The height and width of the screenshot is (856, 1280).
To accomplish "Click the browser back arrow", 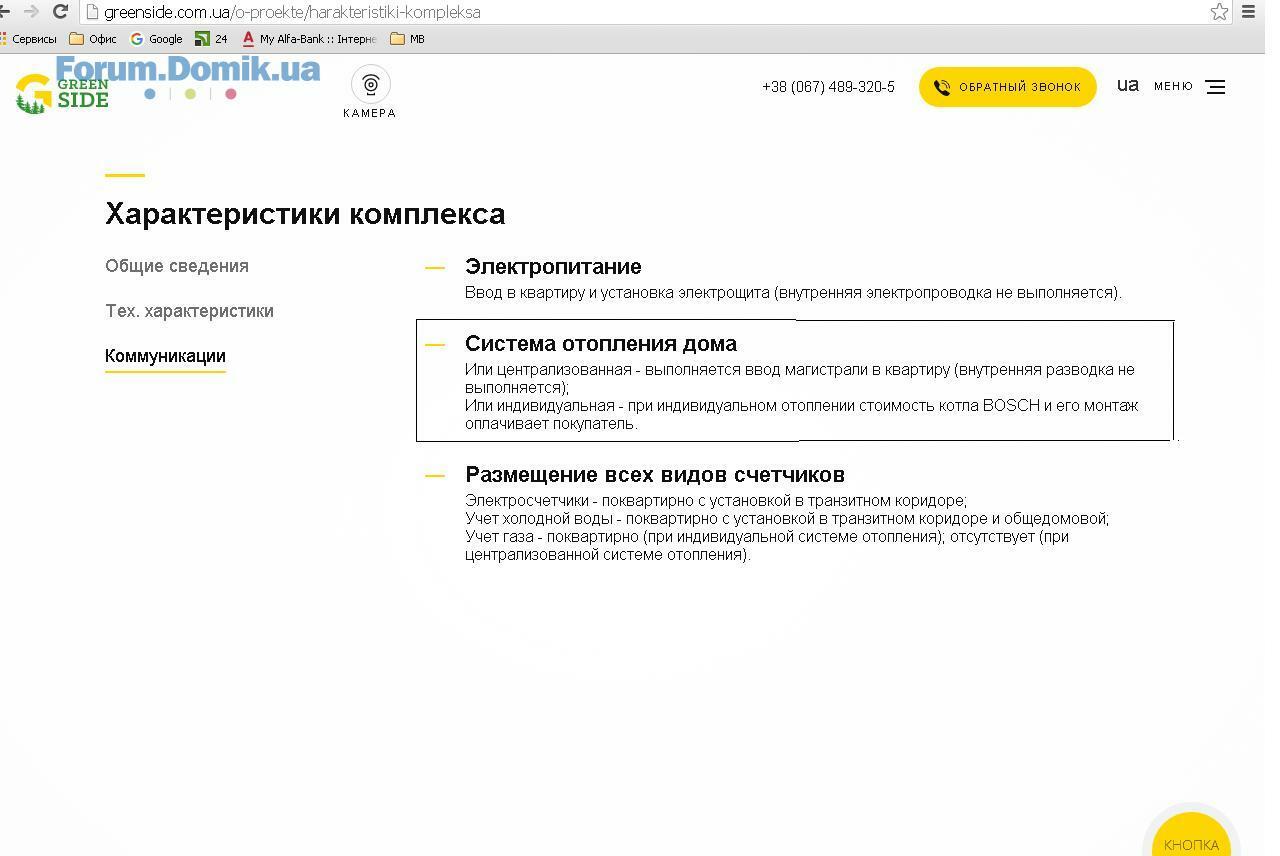I will (5, 12).
